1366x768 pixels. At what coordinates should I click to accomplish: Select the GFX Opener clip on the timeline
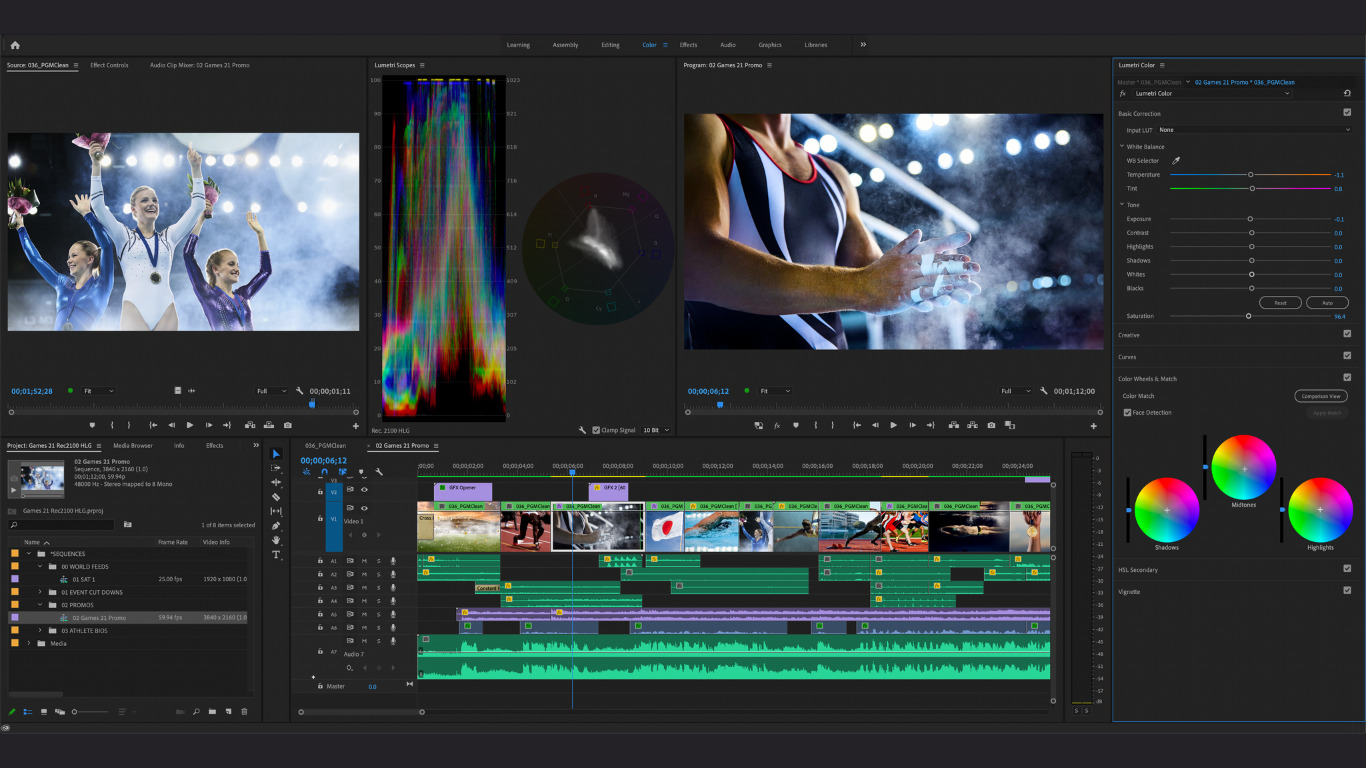point(463,491)
